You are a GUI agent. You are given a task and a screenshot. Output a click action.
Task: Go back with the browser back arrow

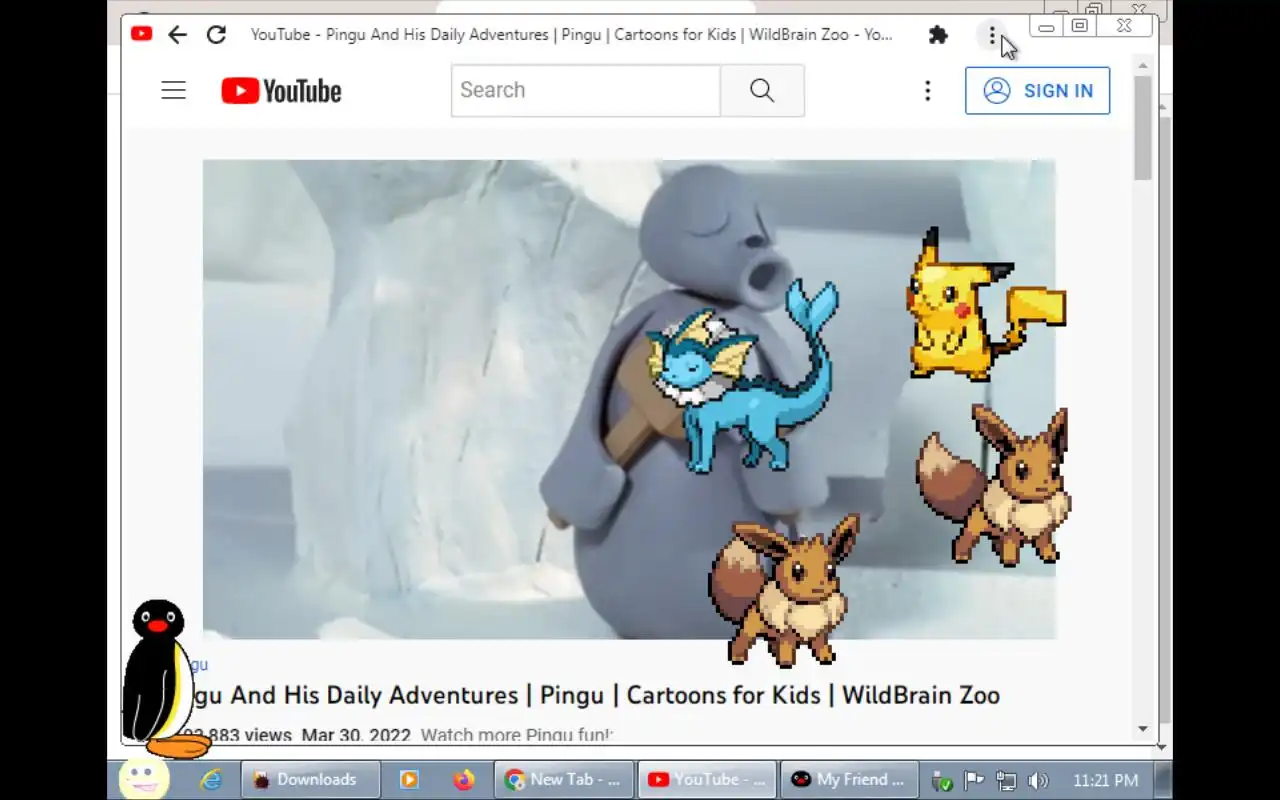tap(177, 35)
